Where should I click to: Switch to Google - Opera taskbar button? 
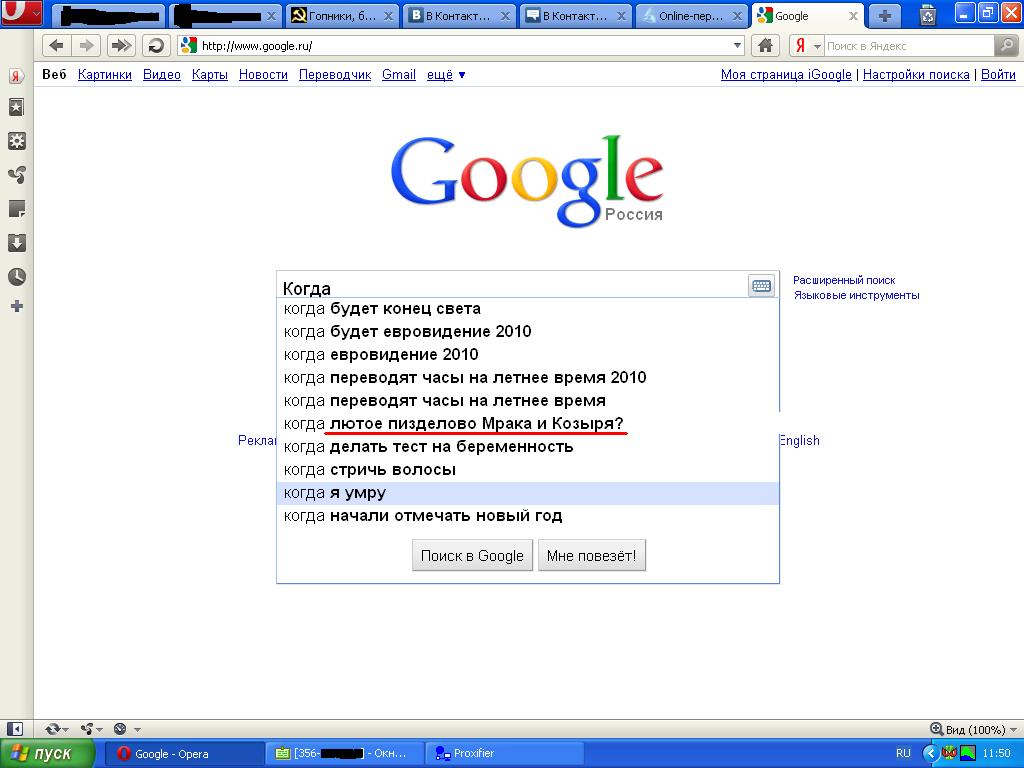coord(184,754)
